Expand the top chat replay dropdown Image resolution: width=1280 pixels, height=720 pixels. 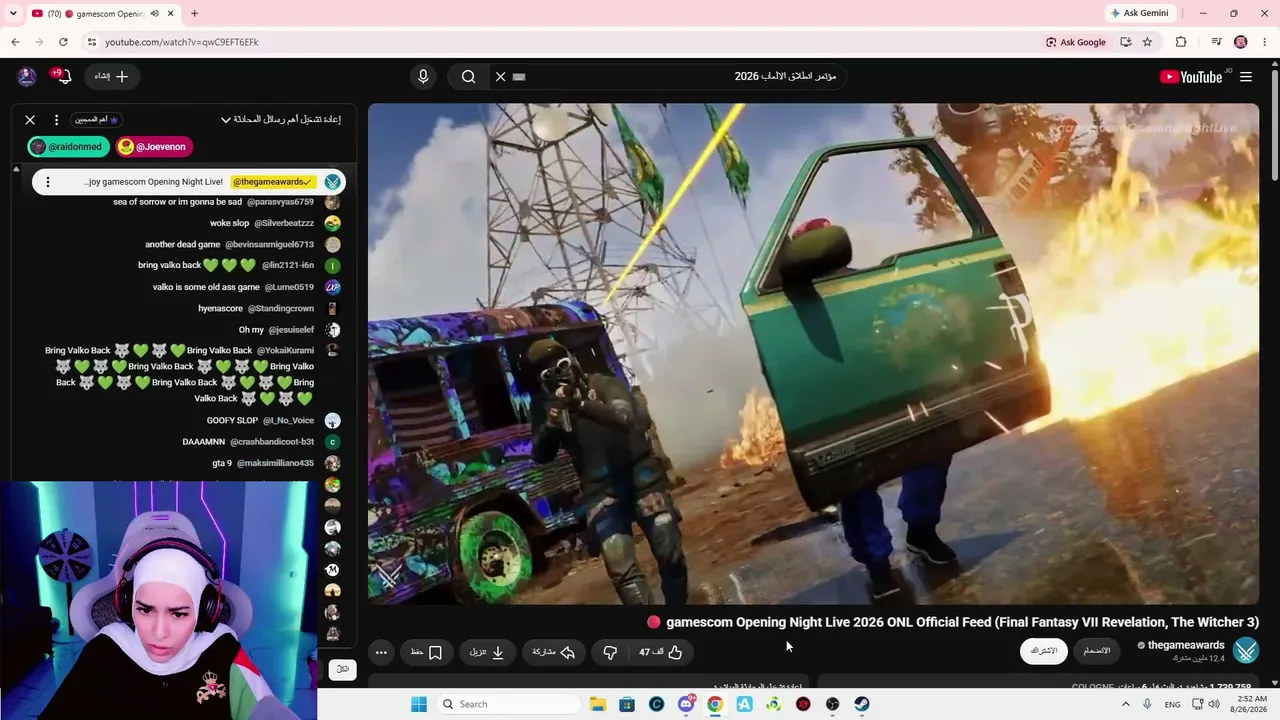(280, 120)
